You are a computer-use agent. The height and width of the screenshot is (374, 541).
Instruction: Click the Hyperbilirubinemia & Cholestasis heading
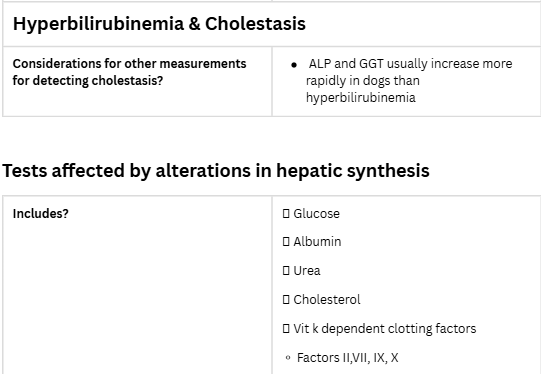tap(159, 24)
